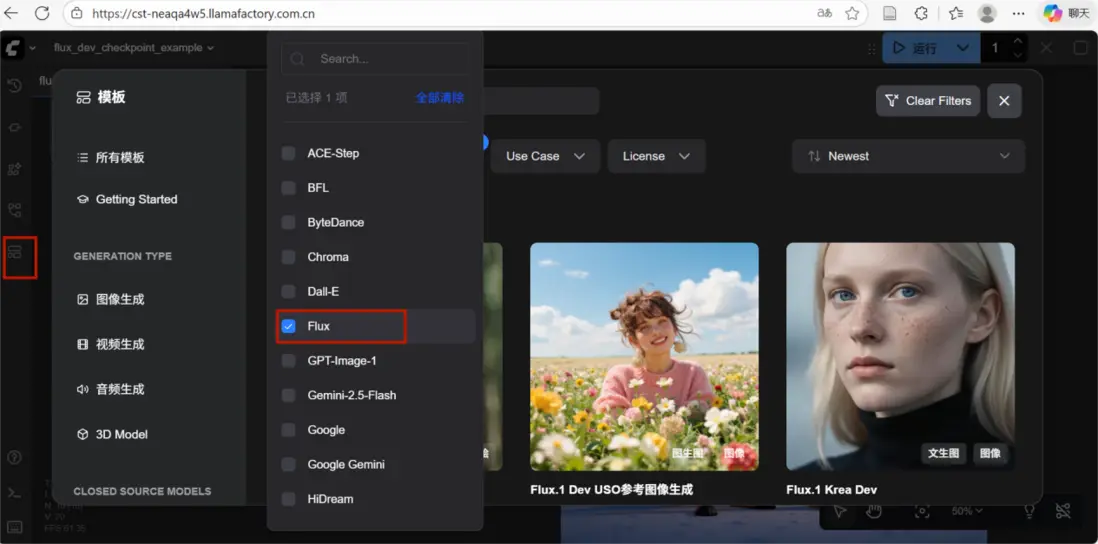Screen dimensions: 1098x544
Task: Check the ACE-Step checkbox
Action: (x=289, y=153)
